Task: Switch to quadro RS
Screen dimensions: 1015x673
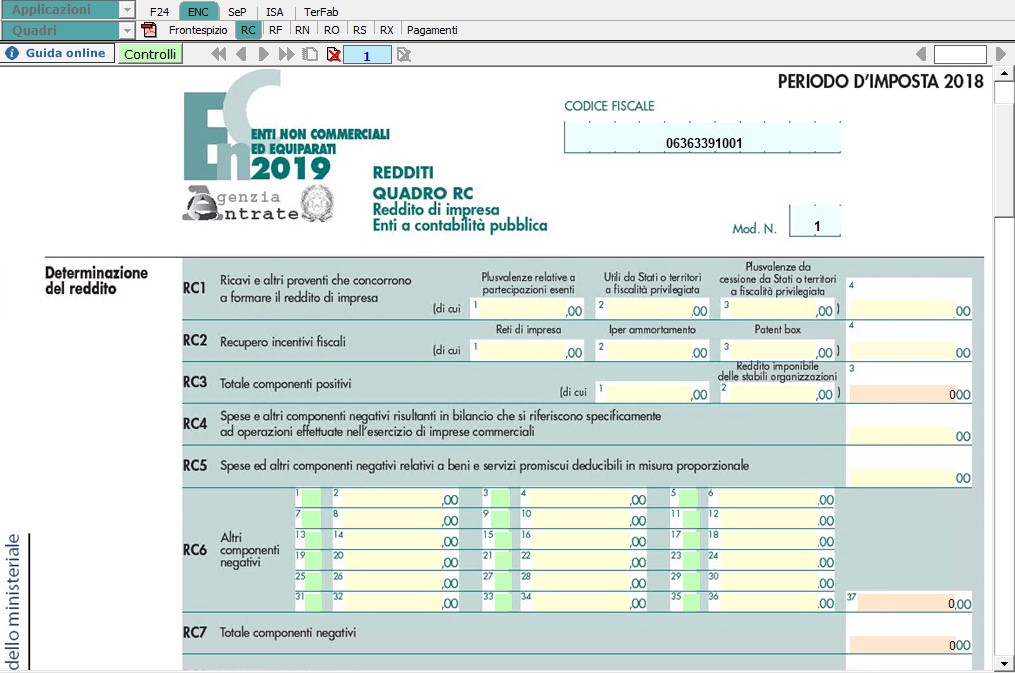Action: [x=360, y=30]
